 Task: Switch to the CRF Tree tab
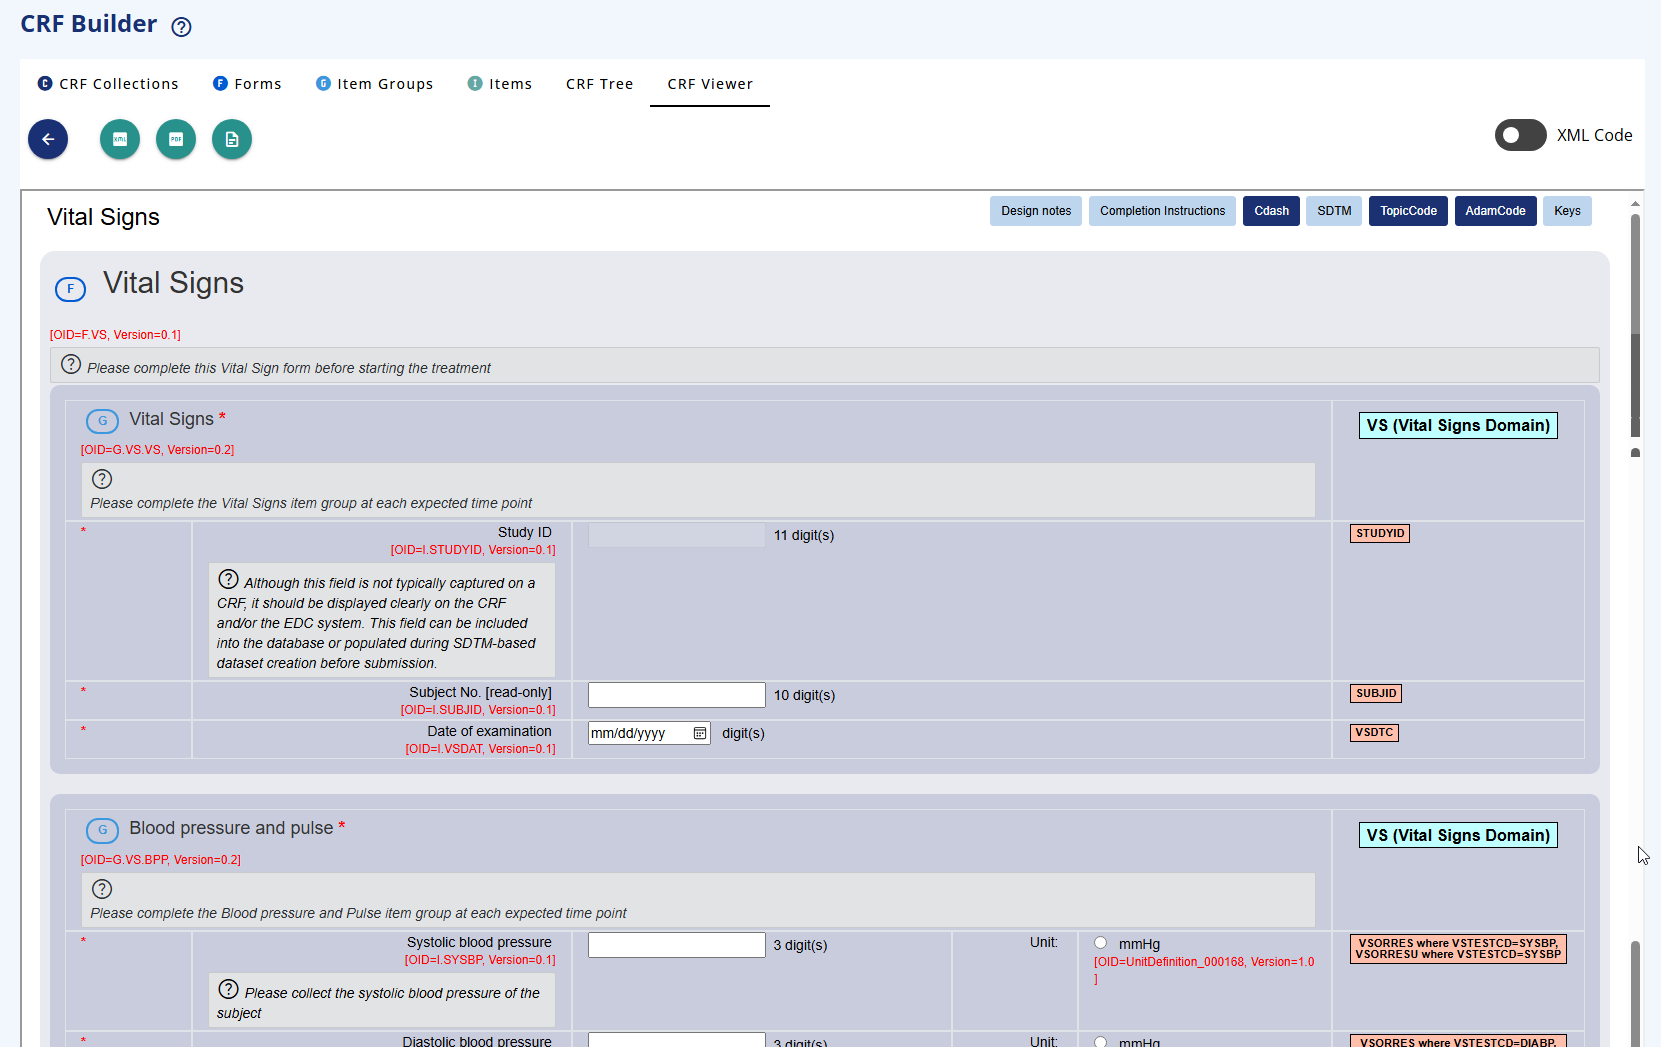pyautogui.click(x=599, y=84)
